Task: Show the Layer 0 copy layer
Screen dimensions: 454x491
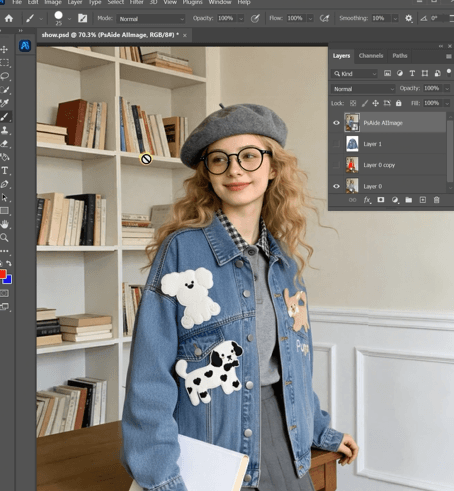Action: [336, 165]
